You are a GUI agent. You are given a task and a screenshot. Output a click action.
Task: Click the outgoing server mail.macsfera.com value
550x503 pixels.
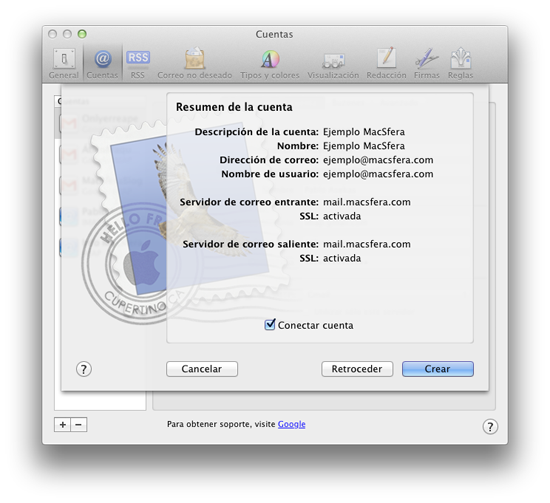pos(367,244)
